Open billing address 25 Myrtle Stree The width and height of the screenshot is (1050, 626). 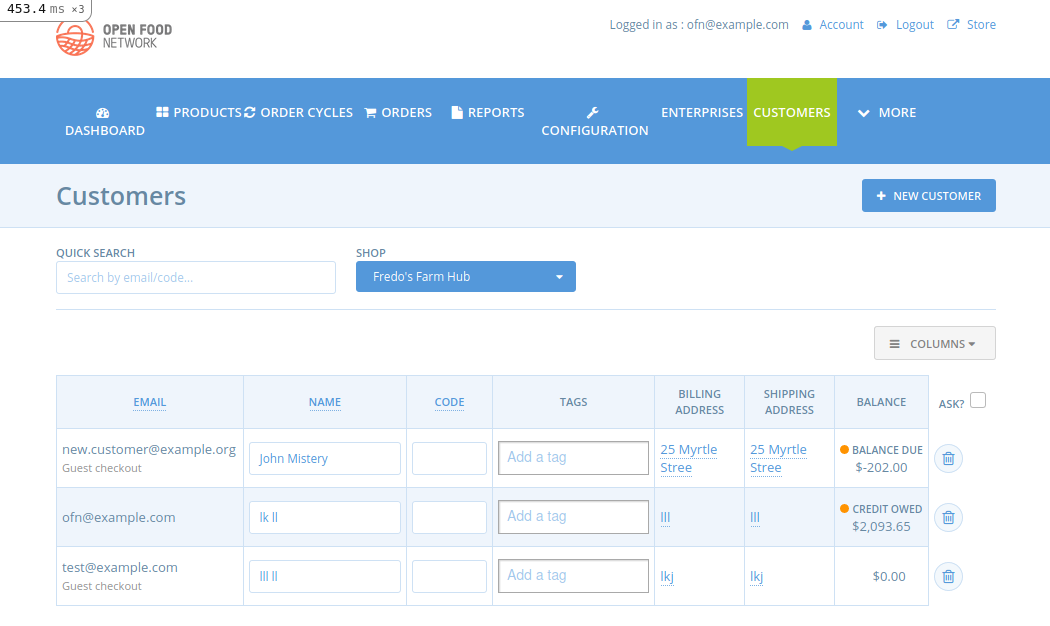click(x=688, y=459)
